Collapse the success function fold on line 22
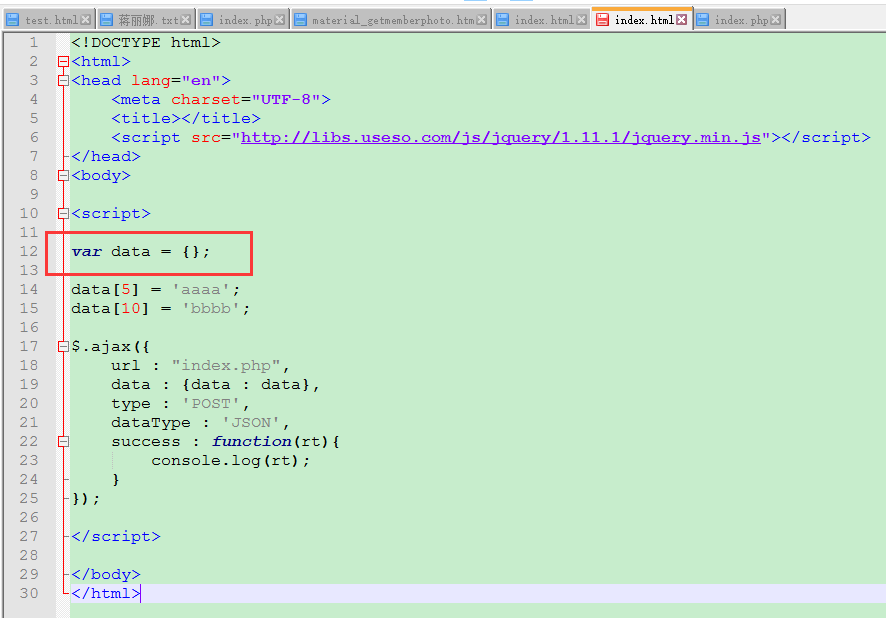This screenshot has width=886, height=618. click(63, 442)
